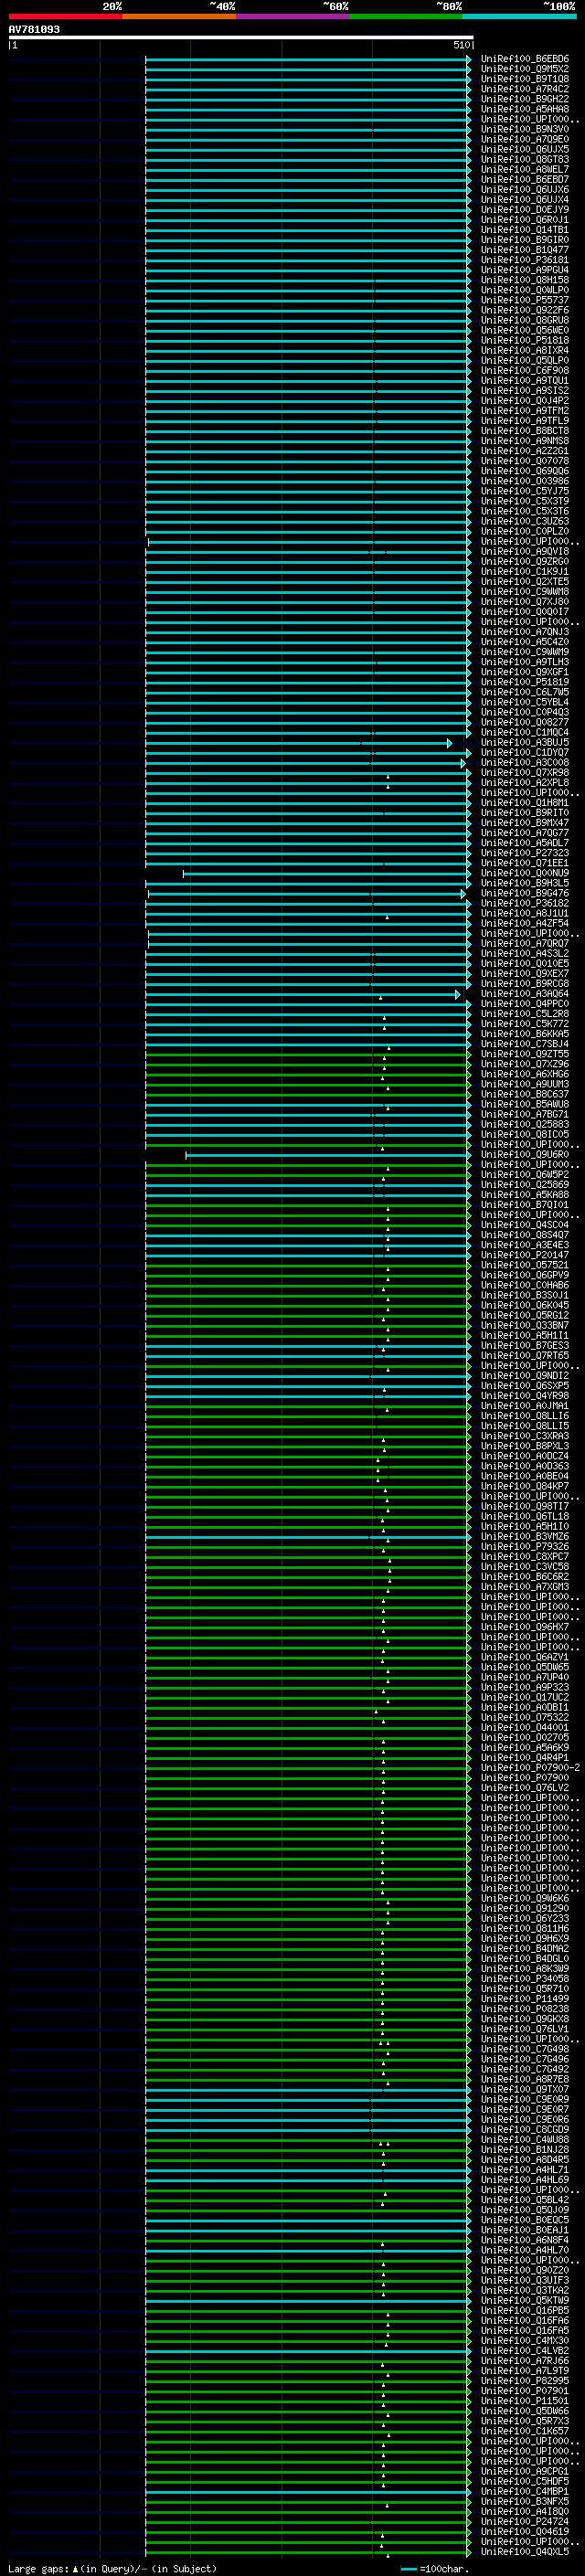Click the cyan ~100% identity color bar

click(x=519, y=16)
